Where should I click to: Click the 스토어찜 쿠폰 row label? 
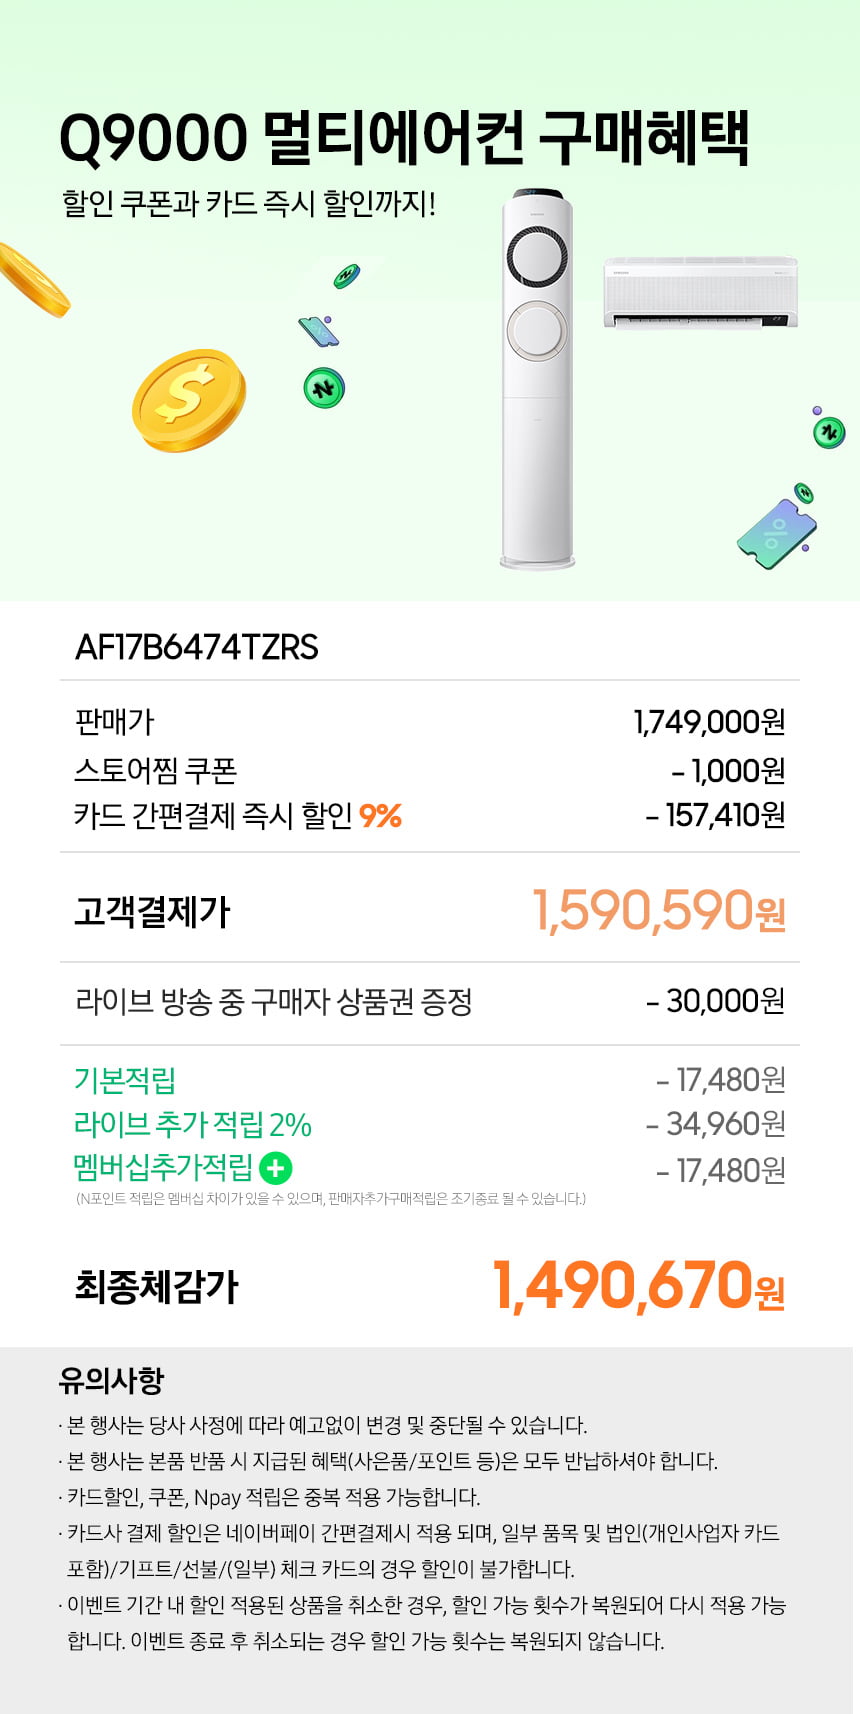pyautogui.click(x=156, y=770)
